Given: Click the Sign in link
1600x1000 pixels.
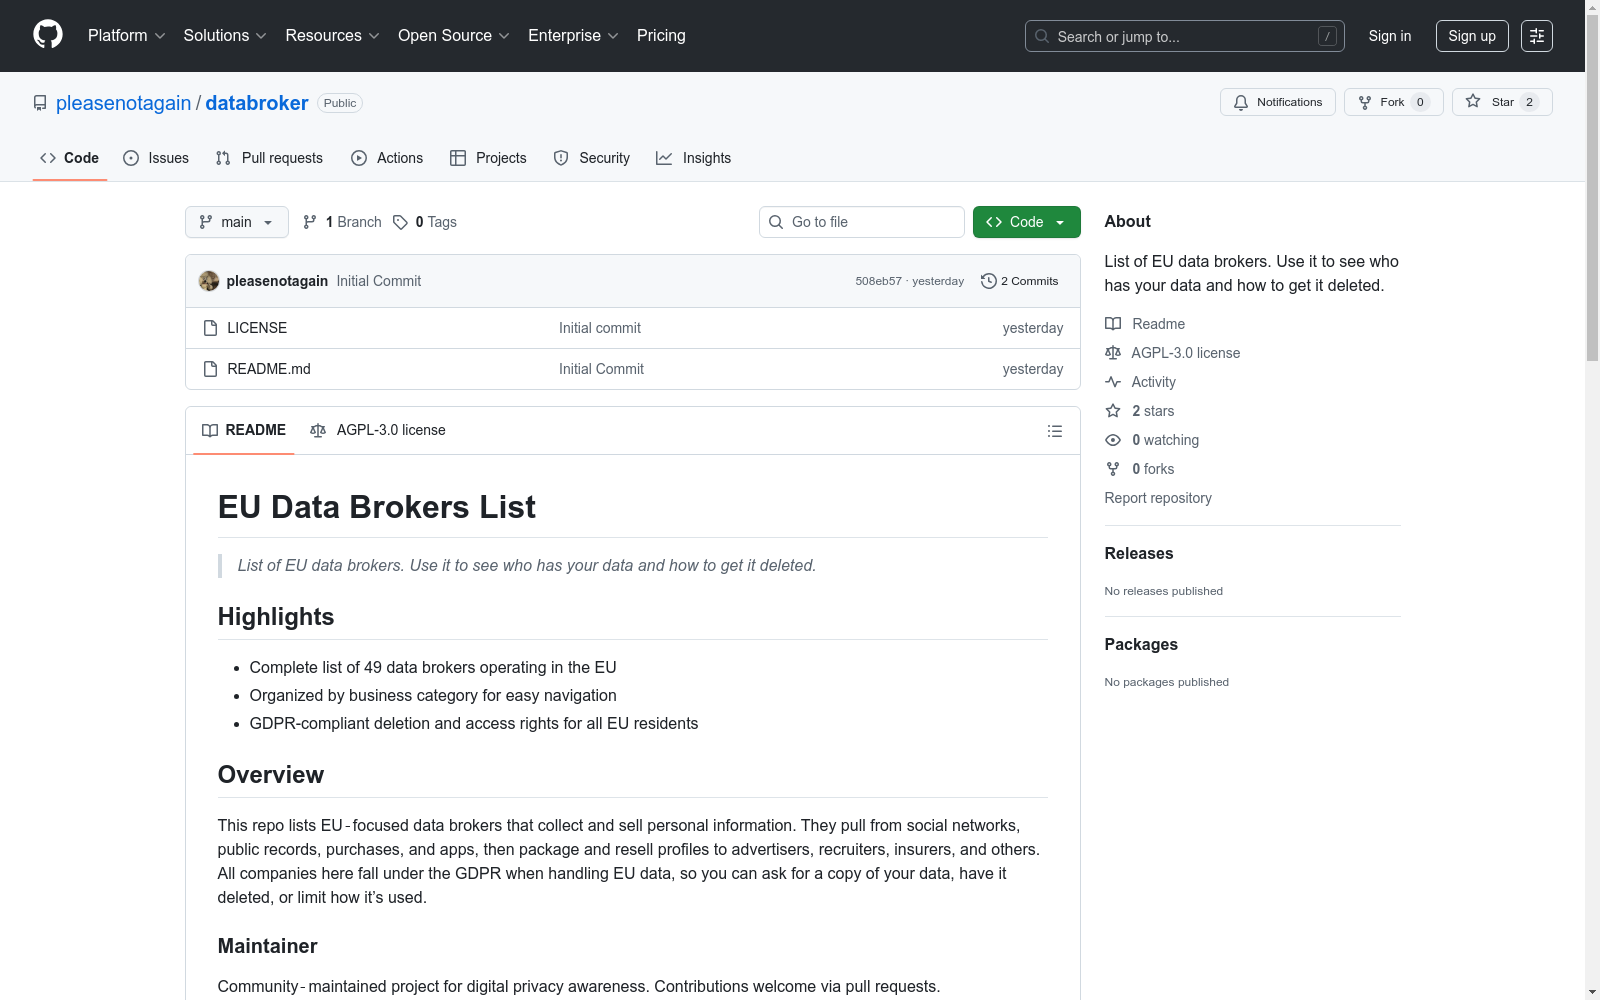Looking at the screenshot, I should point(1390,36).
